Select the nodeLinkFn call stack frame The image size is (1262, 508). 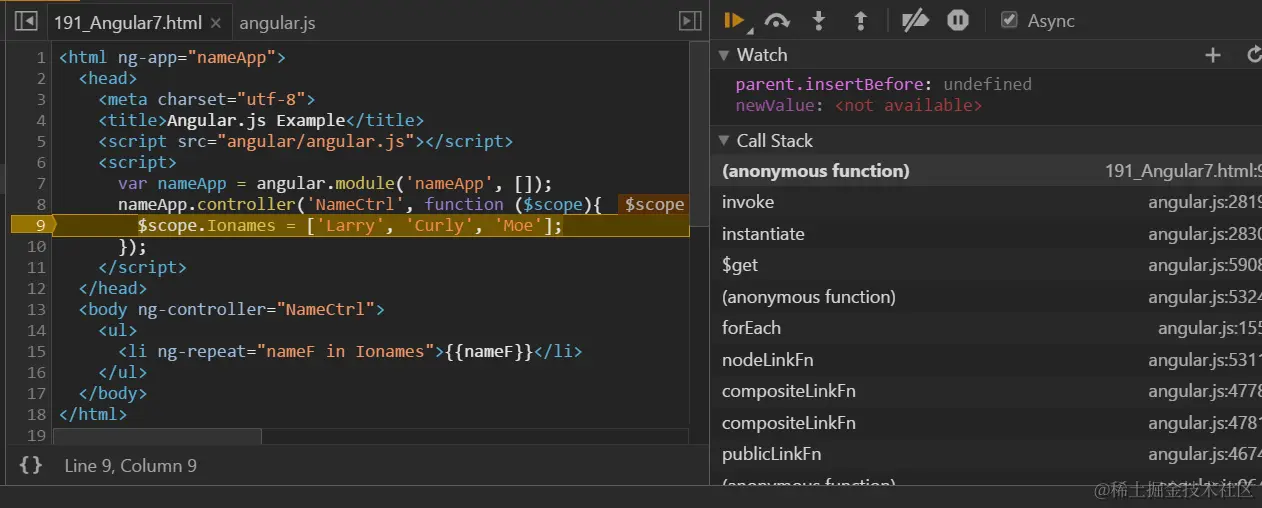(986, 360)
